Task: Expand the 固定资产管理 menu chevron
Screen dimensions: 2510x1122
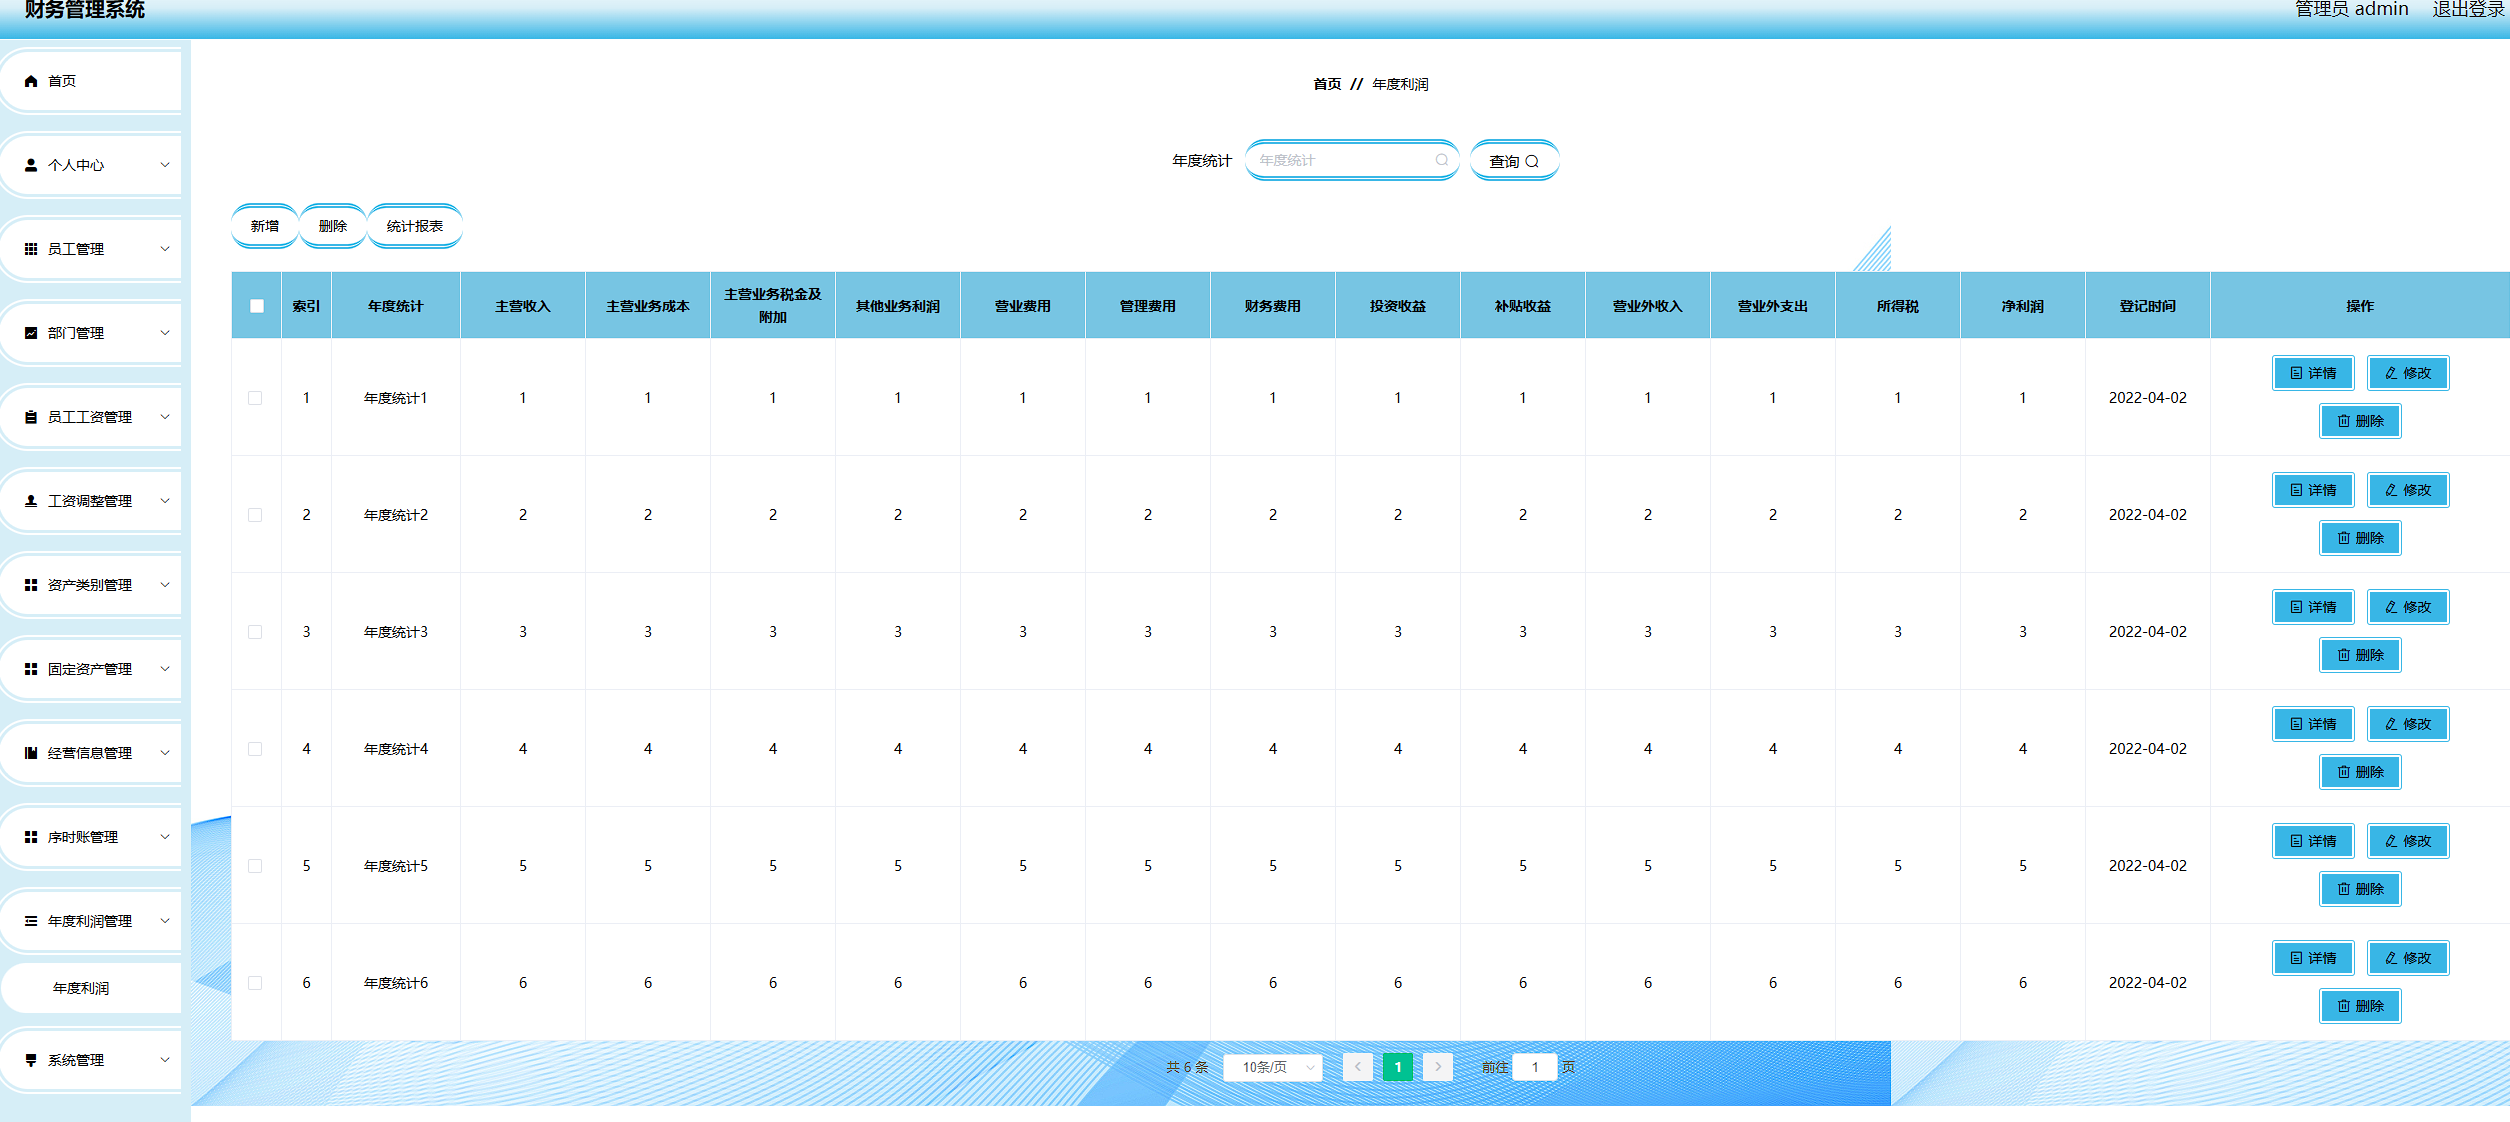Action: (x=165, y=669)
